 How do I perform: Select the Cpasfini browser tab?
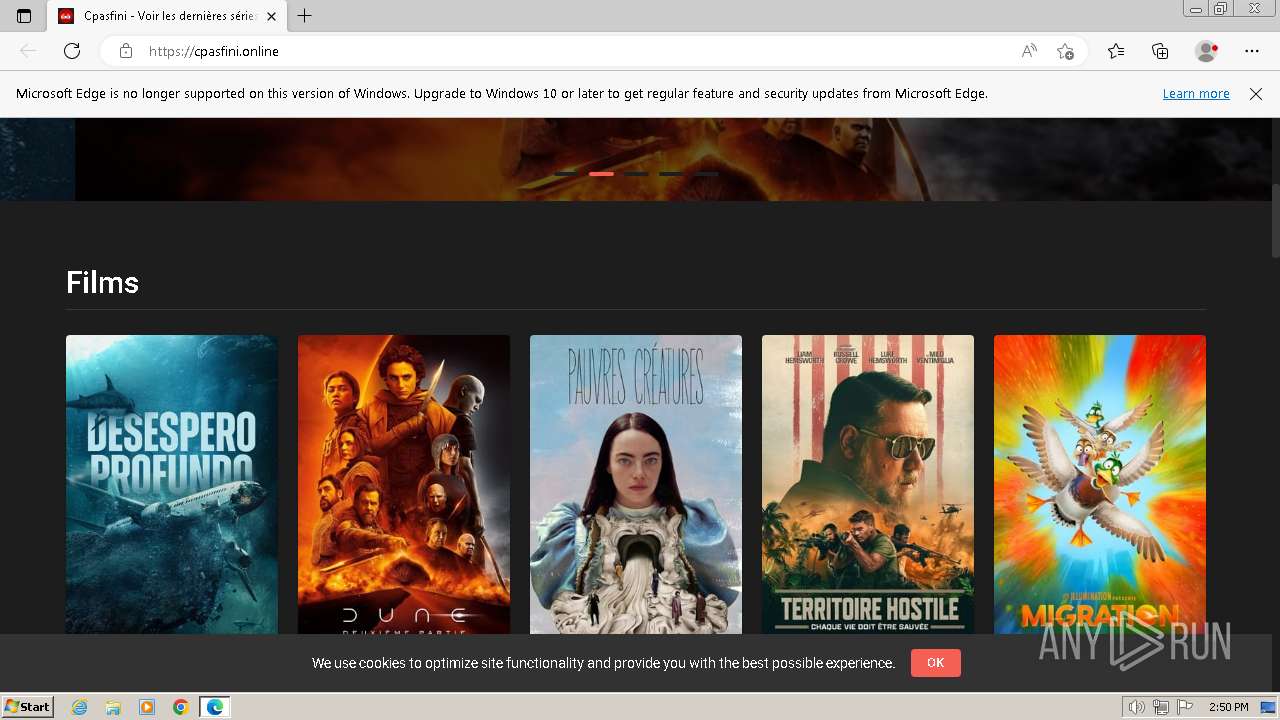point(166,16)
